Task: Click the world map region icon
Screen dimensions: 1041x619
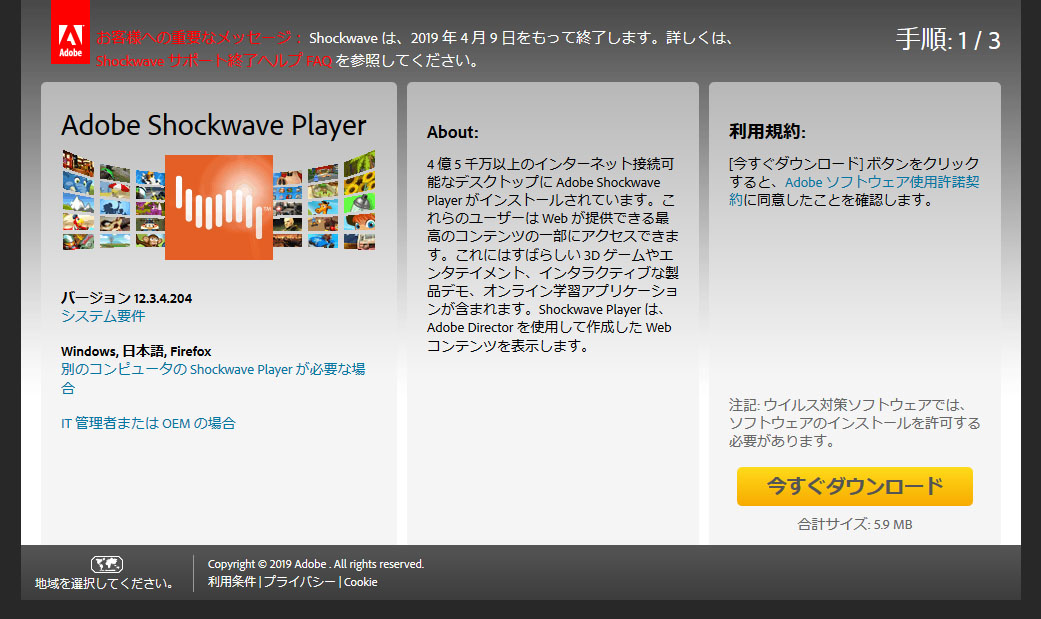Action: 106,564
